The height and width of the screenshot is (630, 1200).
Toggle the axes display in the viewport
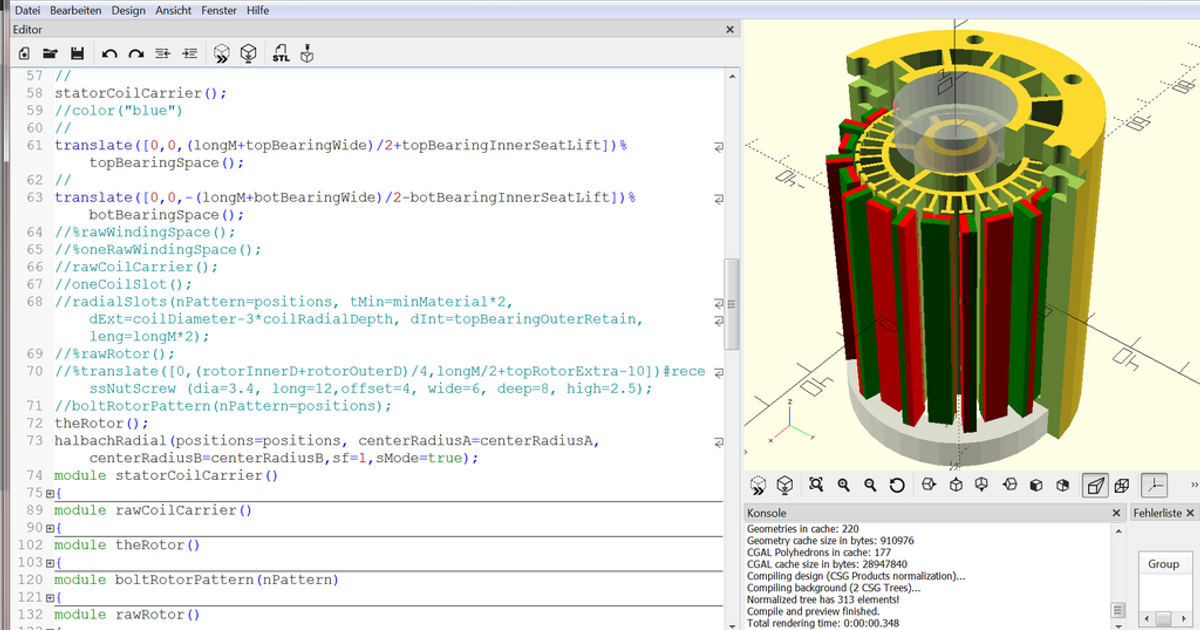[1154, 485]
